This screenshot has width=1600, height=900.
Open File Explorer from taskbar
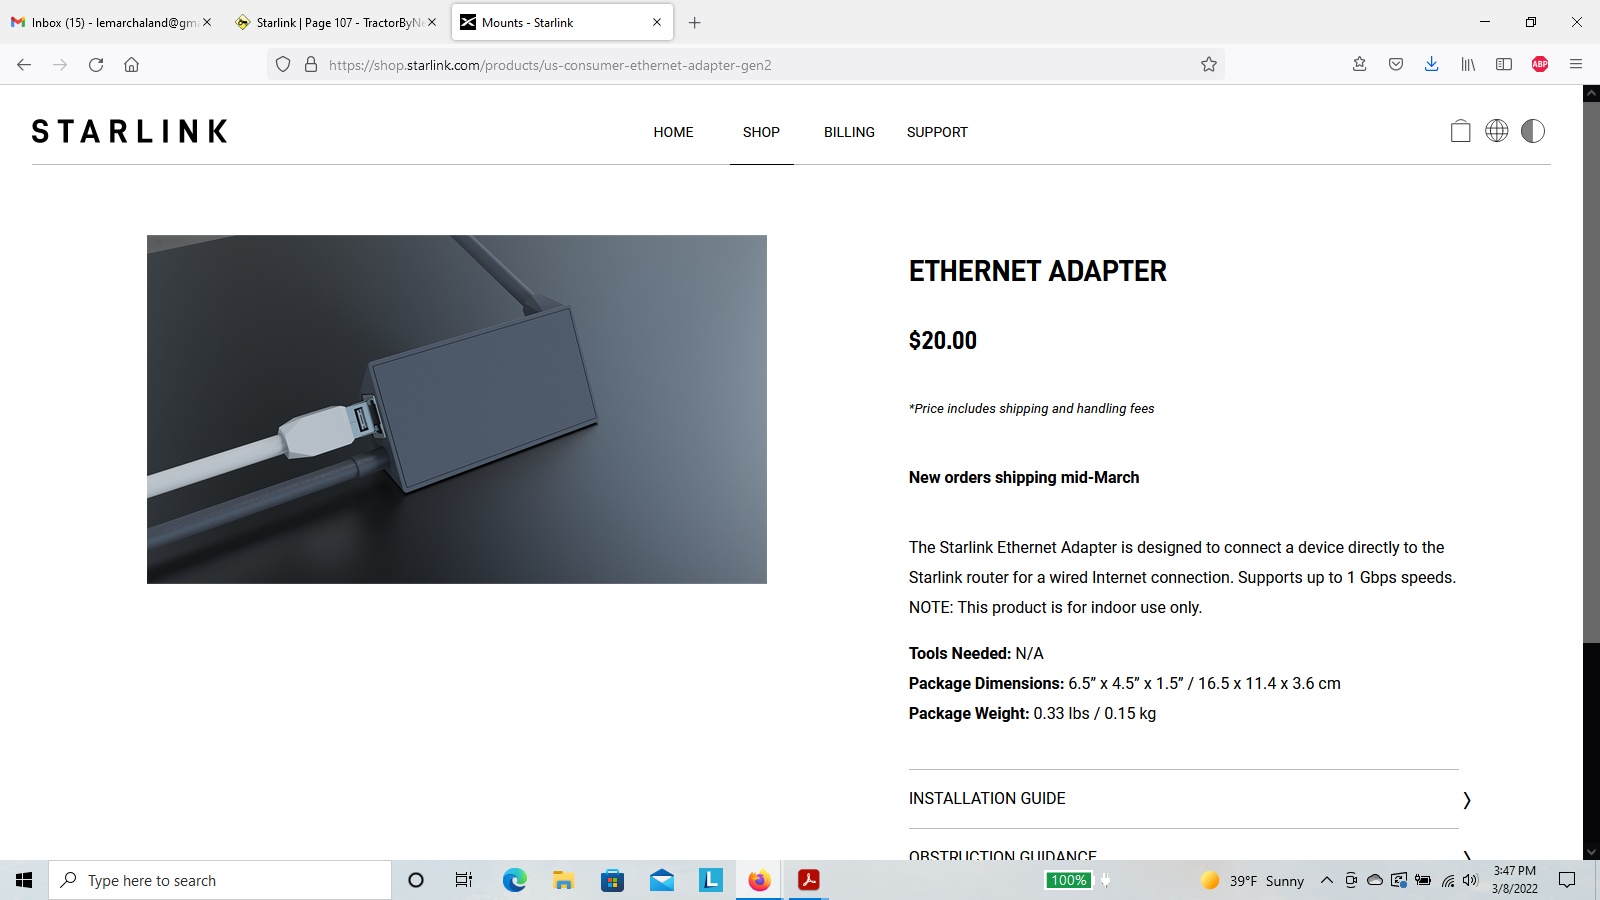pos(563,880)
